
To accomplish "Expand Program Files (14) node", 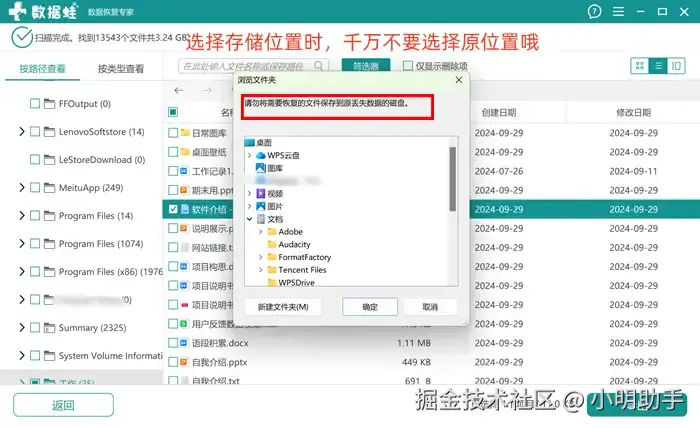I will coord(21,216).
